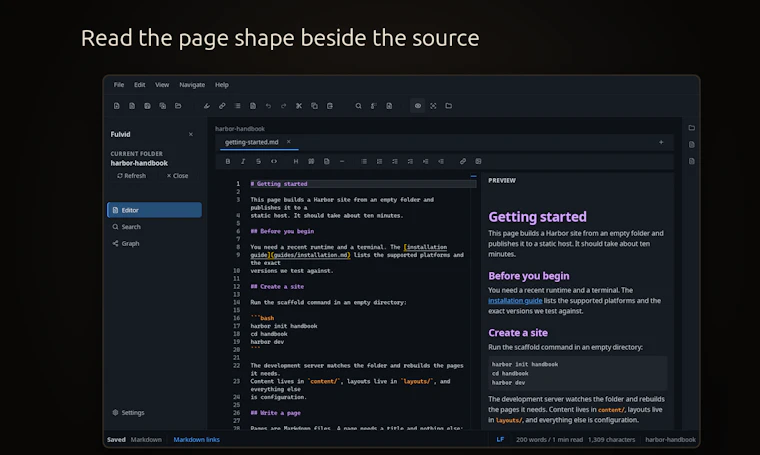The width and height of the screenshot is (760, 455).
Task: Close the harbor-handbook folder
Action: pos(177,175)
